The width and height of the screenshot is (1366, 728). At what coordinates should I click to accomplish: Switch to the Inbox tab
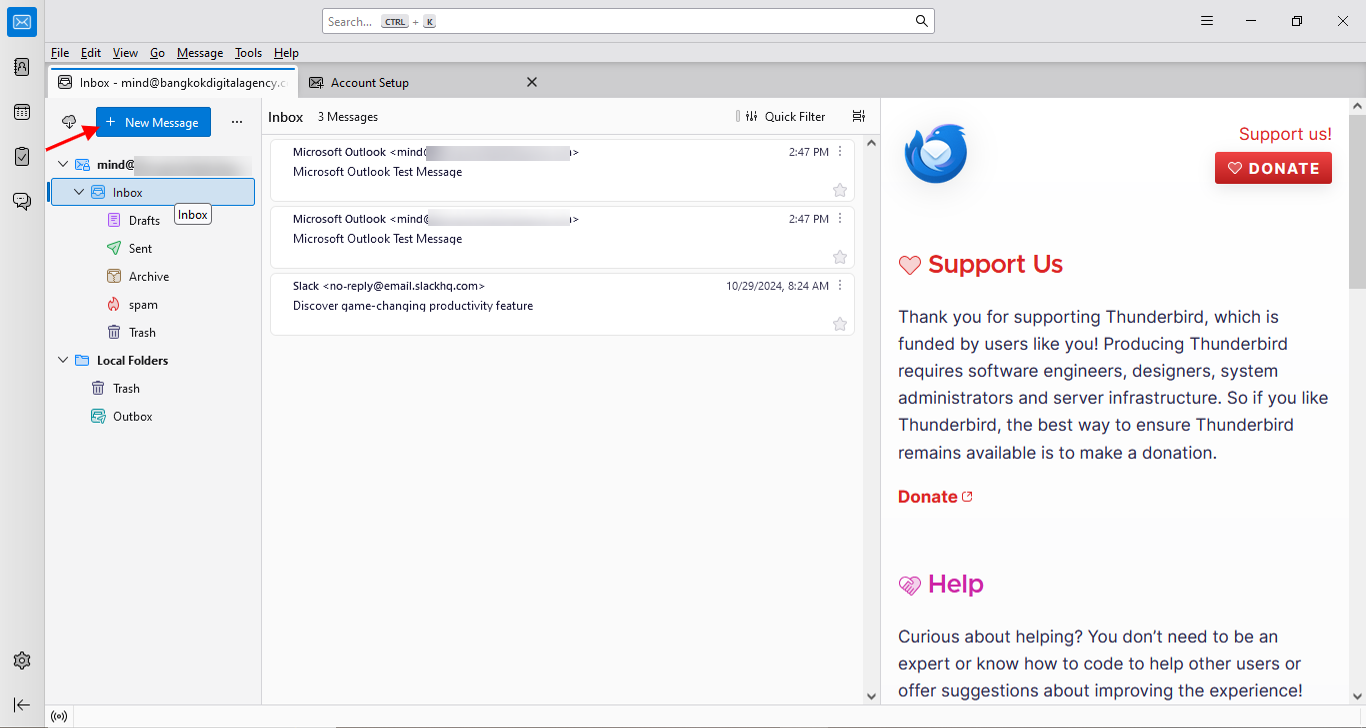(173, 82)
